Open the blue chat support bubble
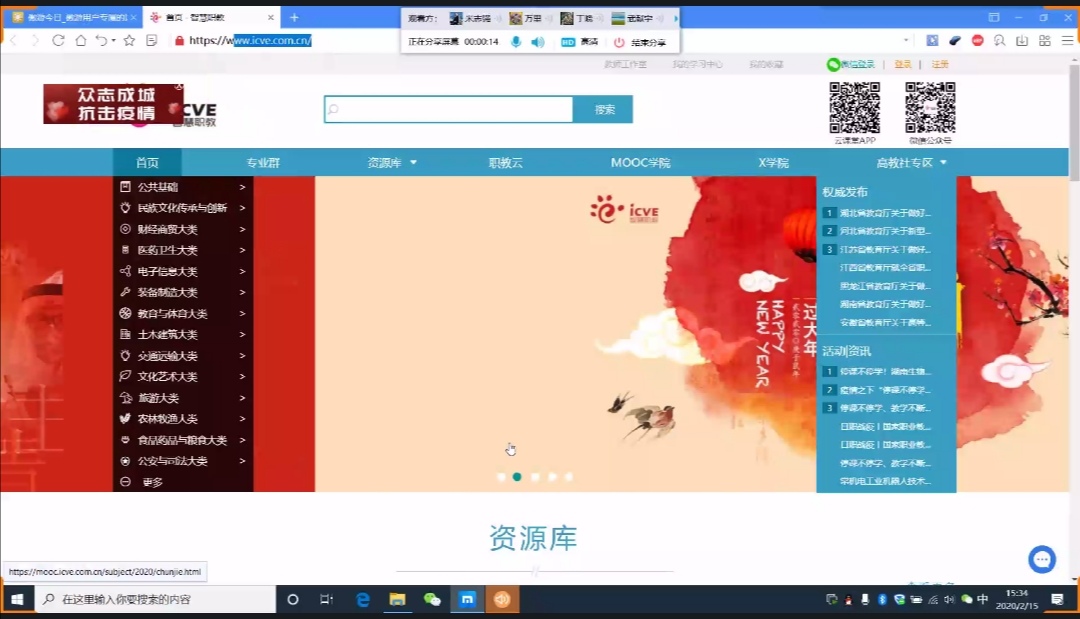 (x=1042, y=559)
